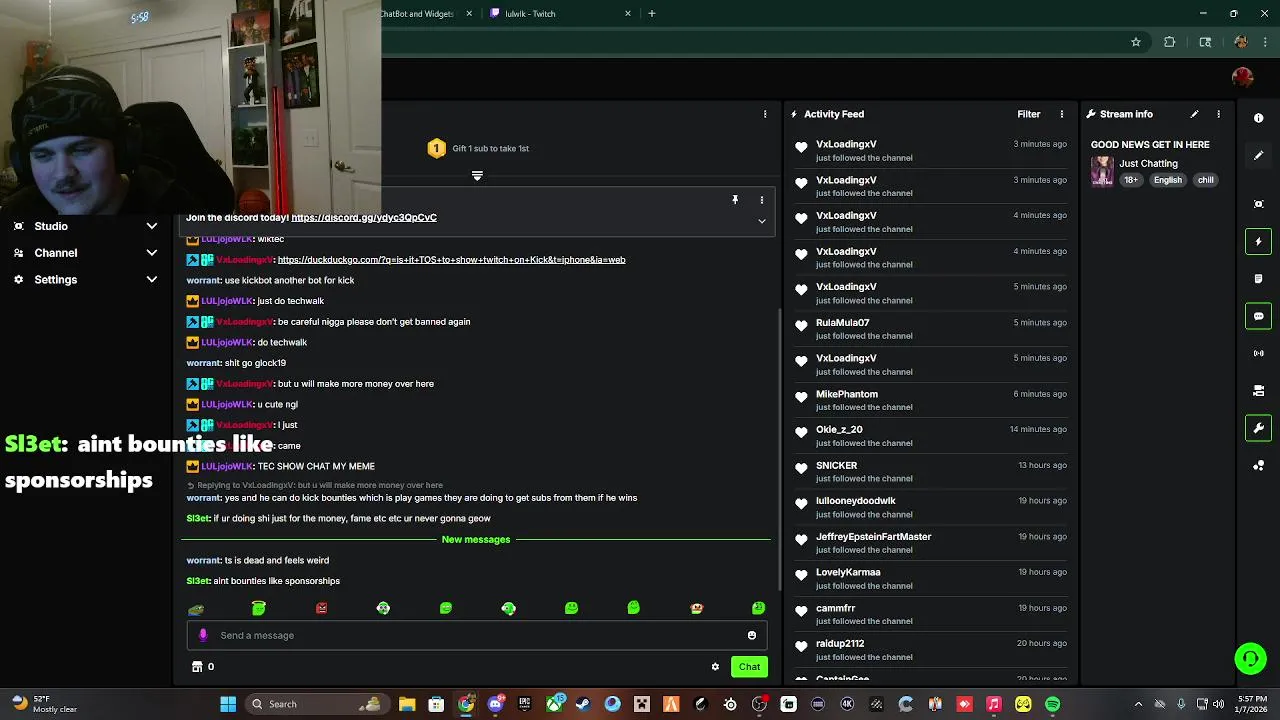The image size is (1280, 720).
Task: Click the gold number 1 leaderboard badge
Action: (436, 148)
